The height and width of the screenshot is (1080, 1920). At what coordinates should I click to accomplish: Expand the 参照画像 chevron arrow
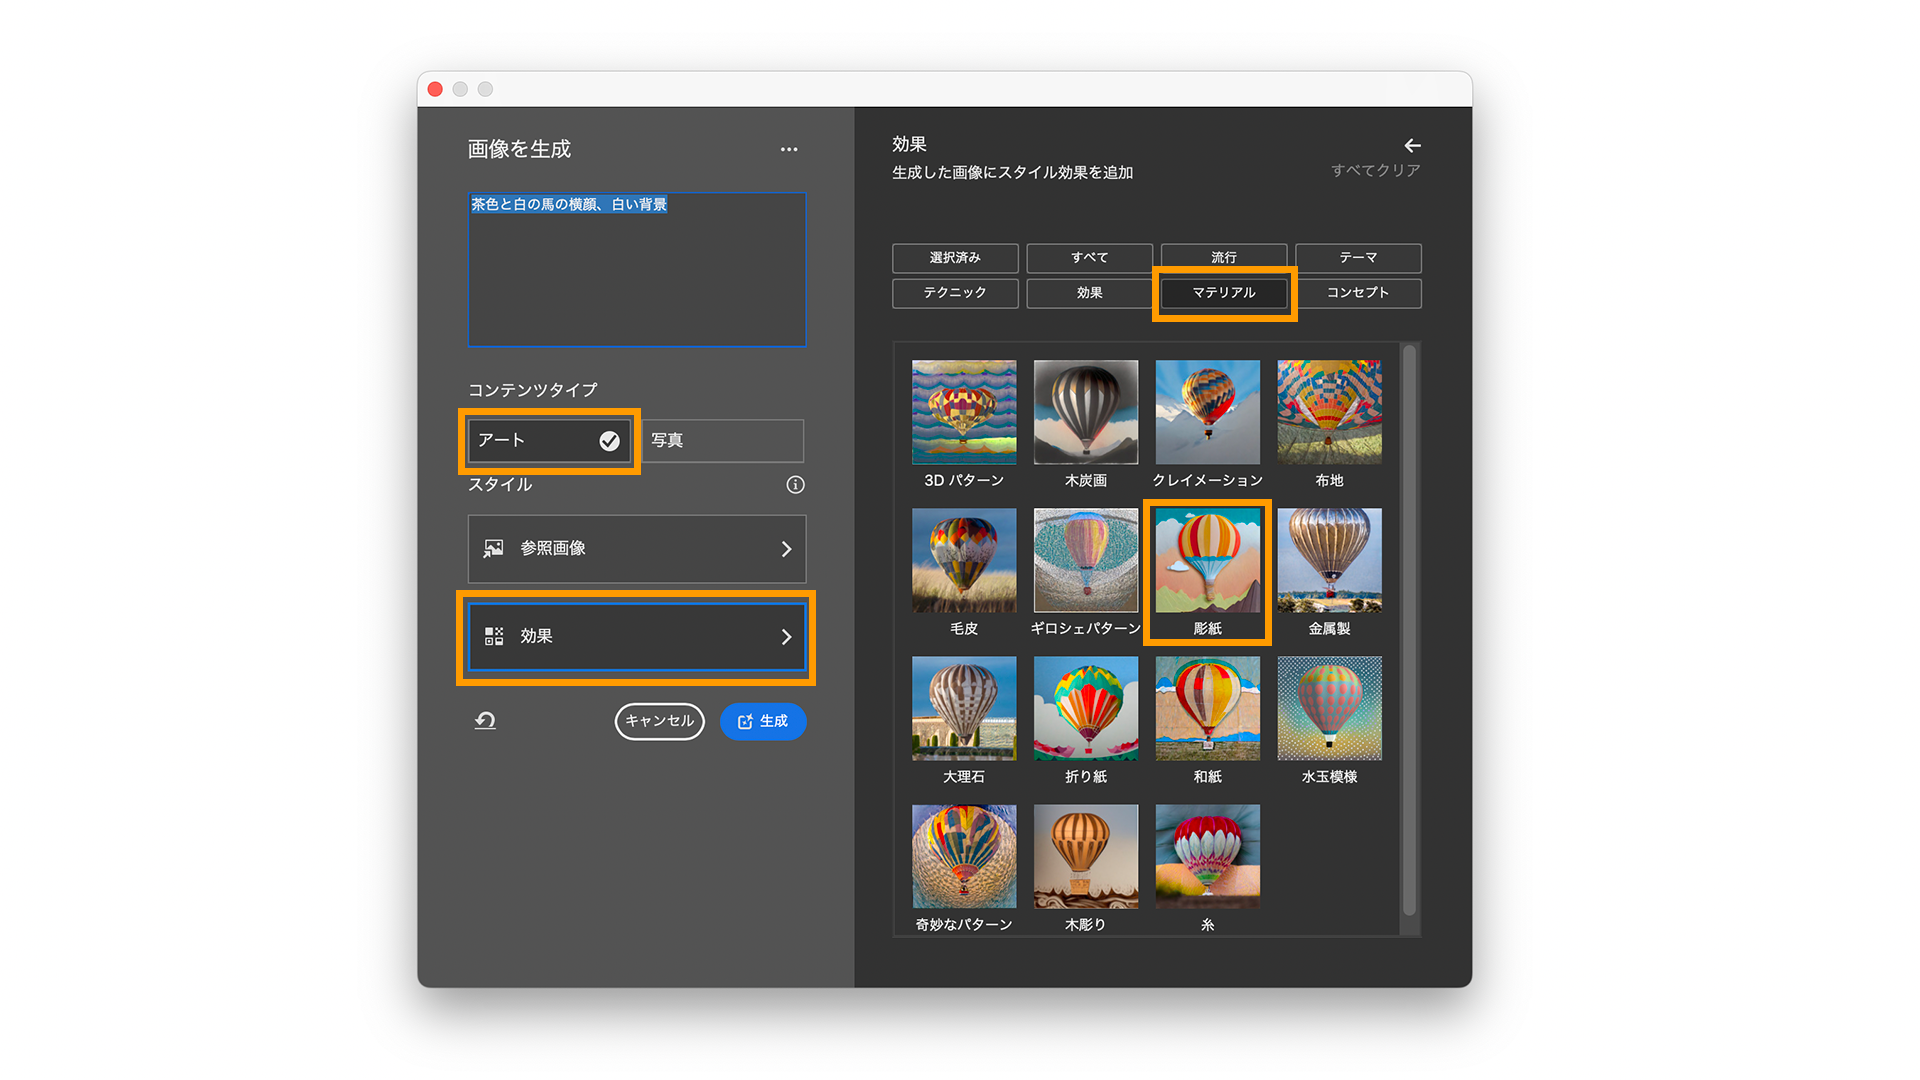(786, 549)
